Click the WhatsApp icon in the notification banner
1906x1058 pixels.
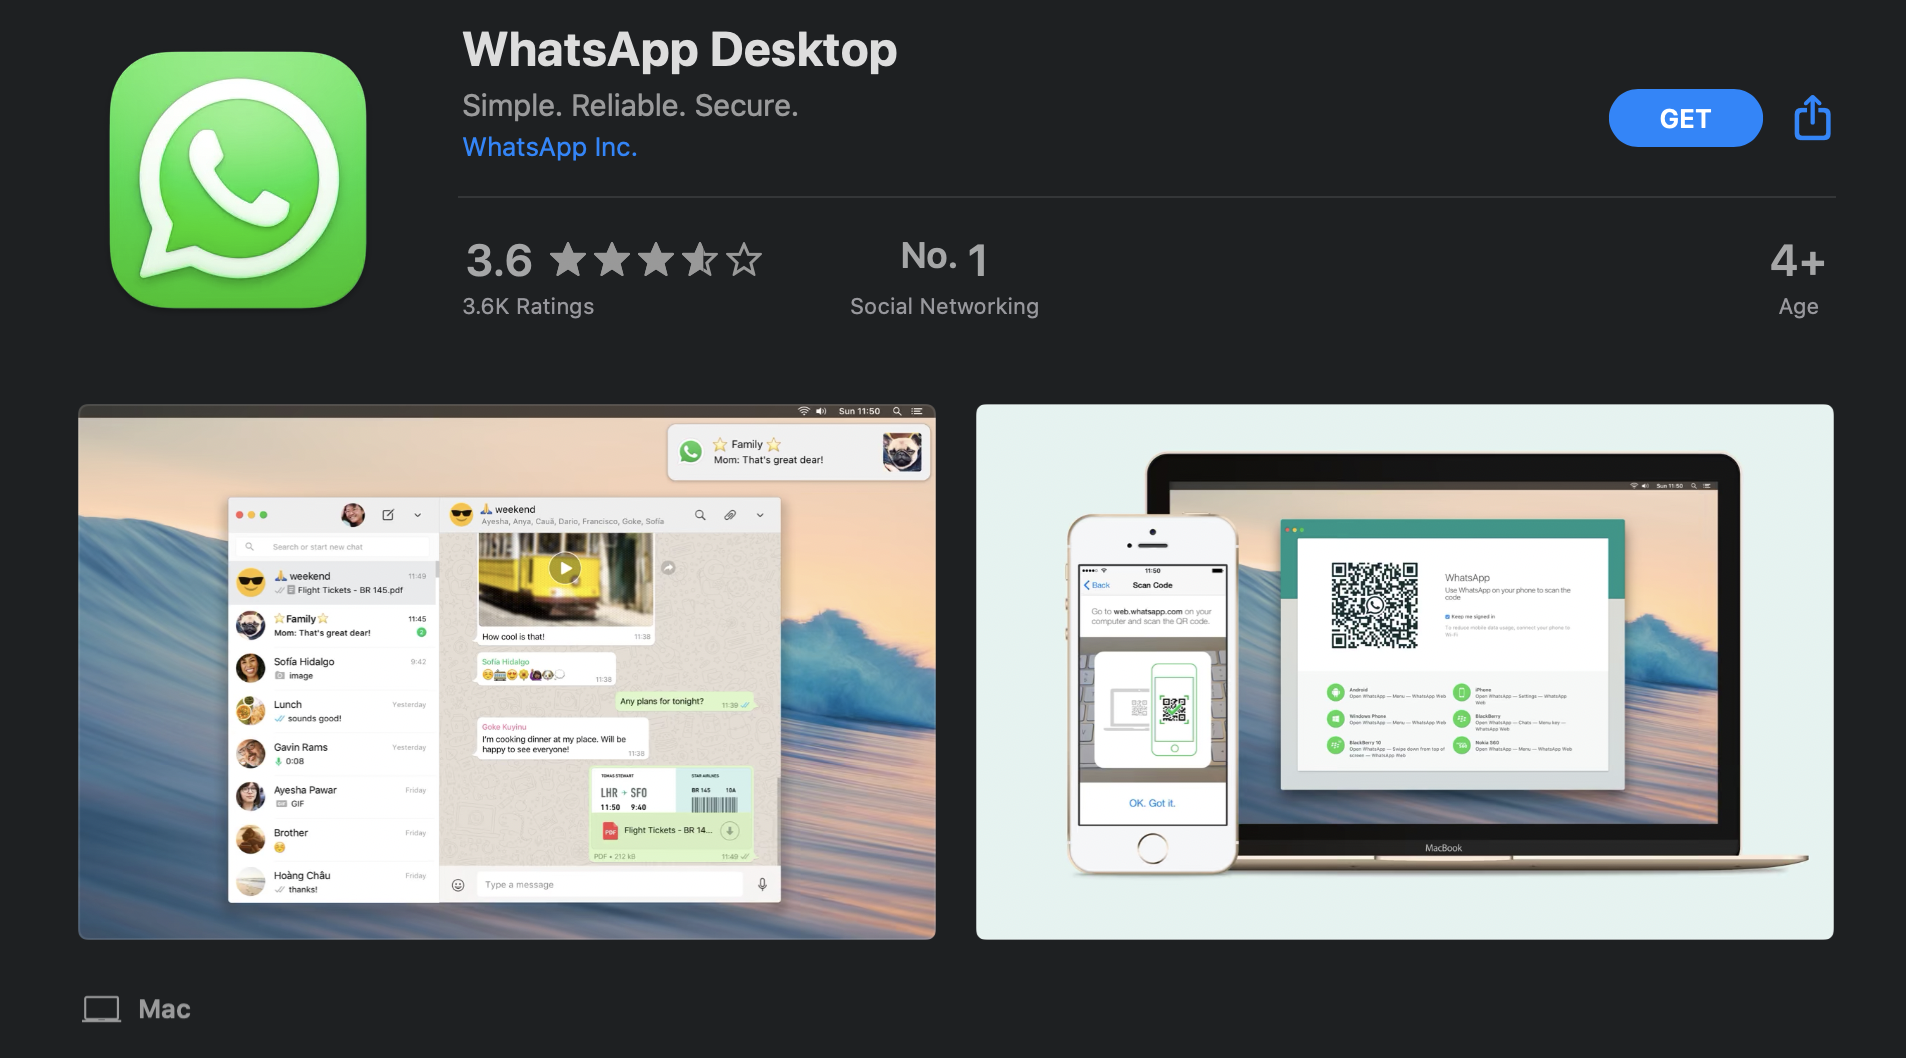pyautogui.click(x=692, y=451)
